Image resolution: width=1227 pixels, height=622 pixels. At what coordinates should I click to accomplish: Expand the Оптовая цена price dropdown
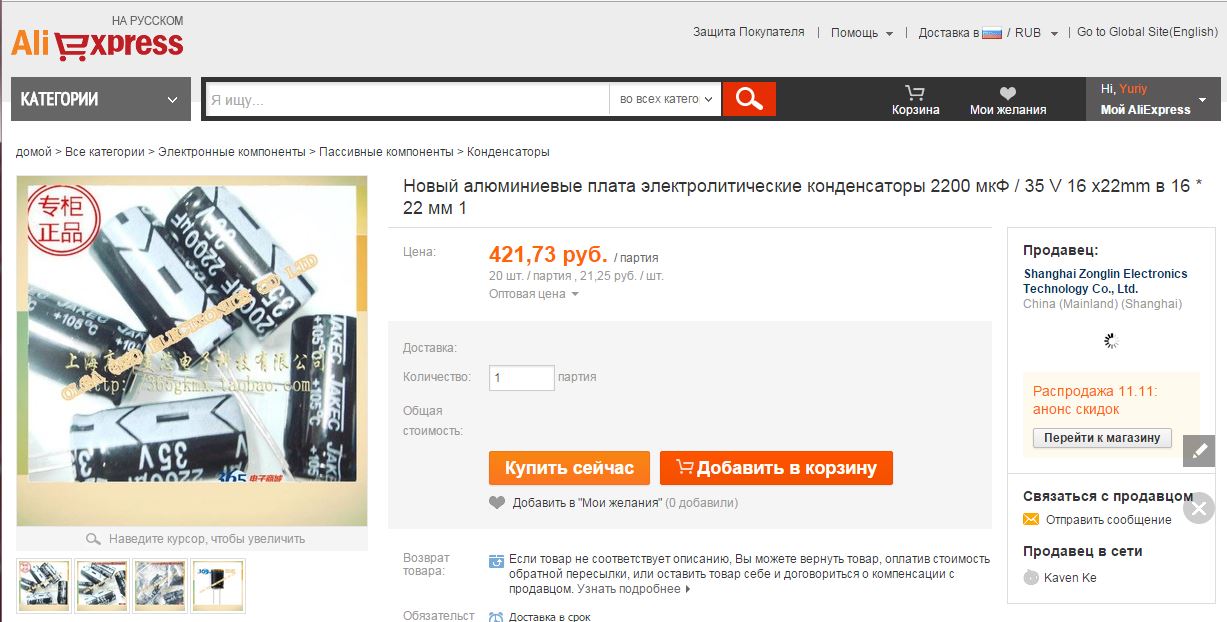pyautogui.click(x=534, y=294)
